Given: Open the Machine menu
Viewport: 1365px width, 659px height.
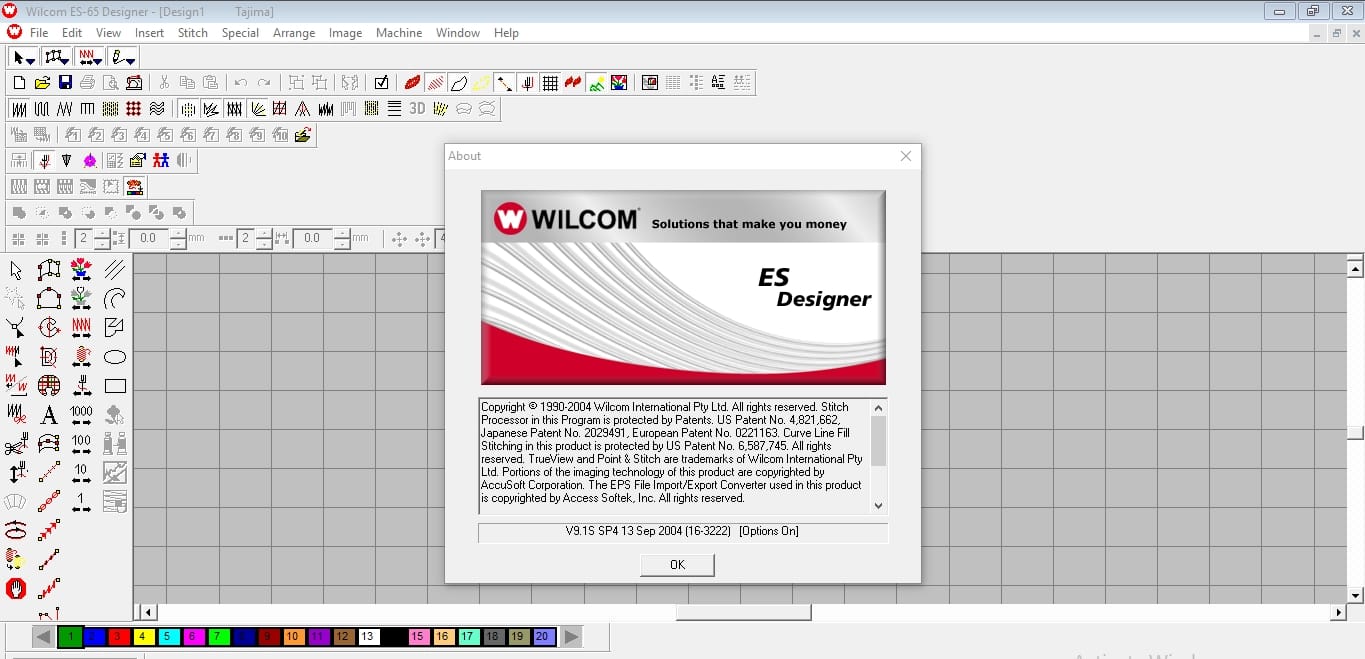Looking at the screenshot, I should (399, 33).
